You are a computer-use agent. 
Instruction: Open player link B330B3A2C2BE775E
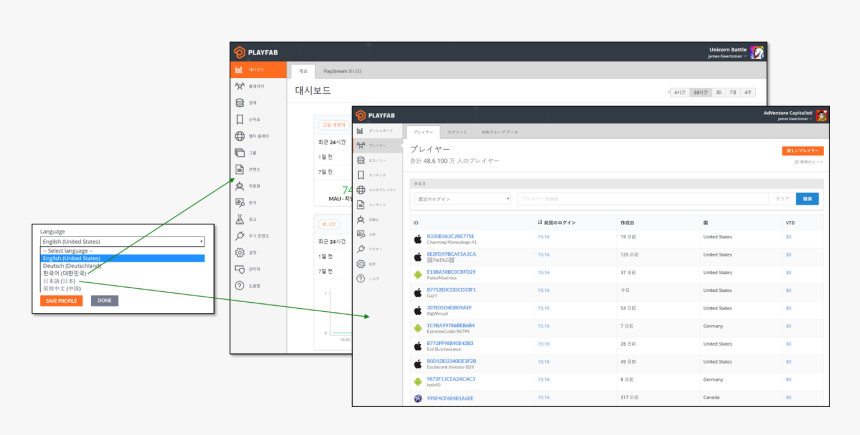[450, 236]
